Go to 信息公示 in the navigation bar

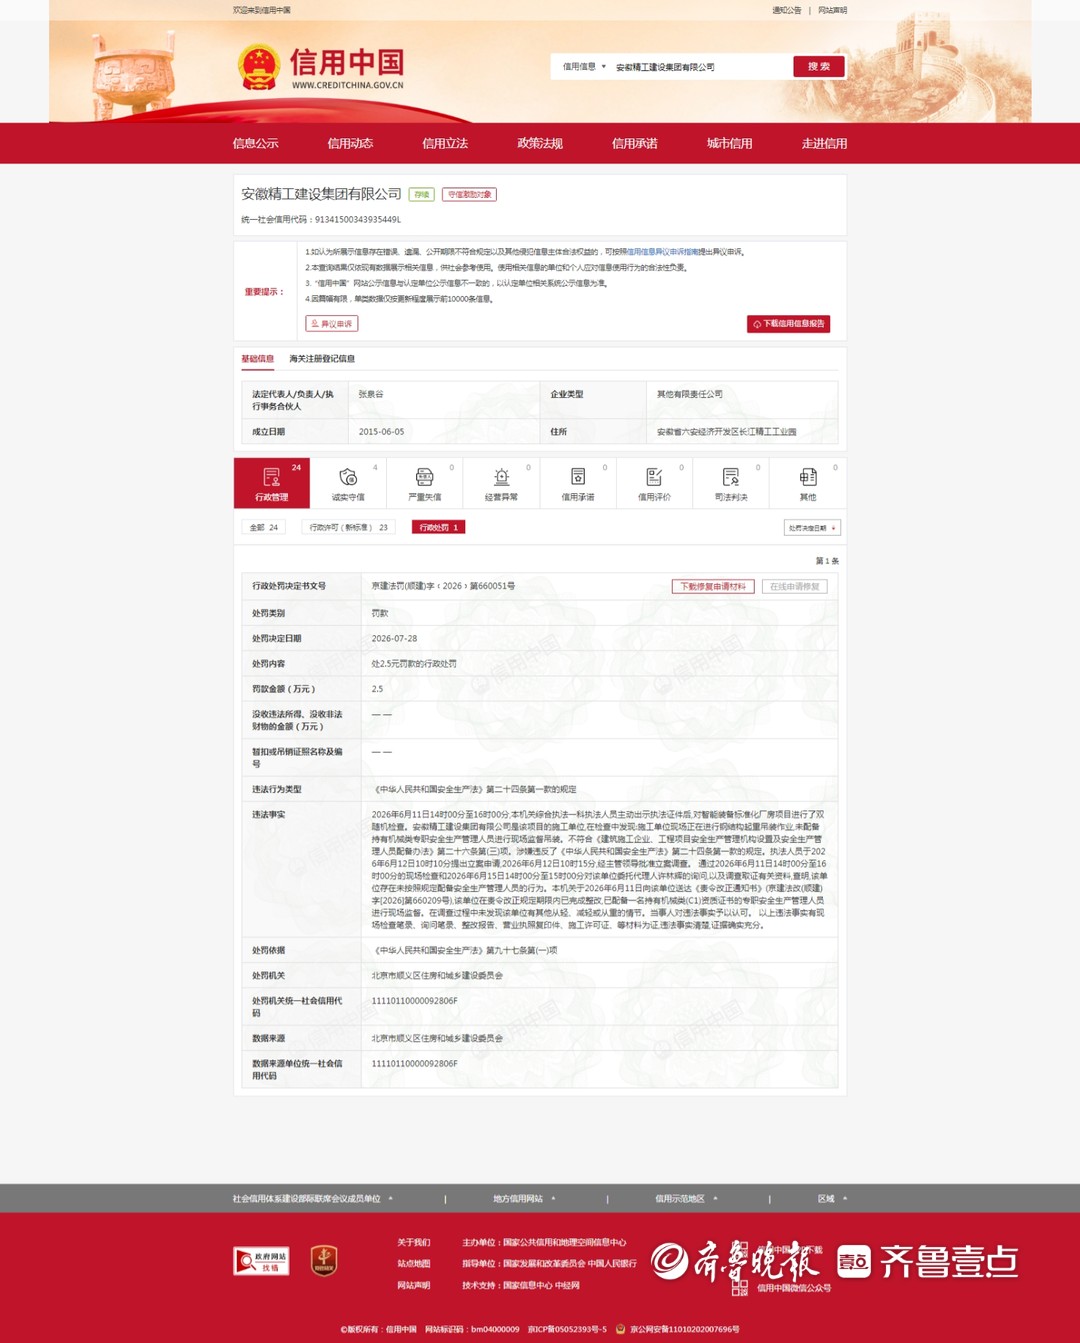(x=255, y=143)
